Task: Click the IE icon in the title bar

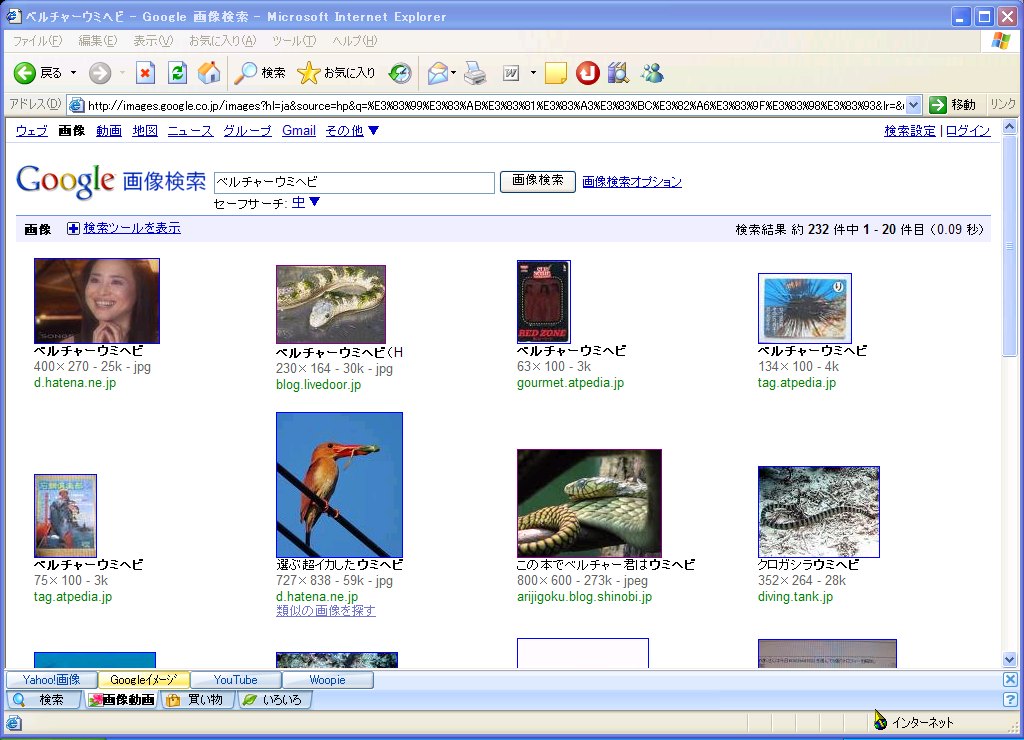Action: coord(13,16)
